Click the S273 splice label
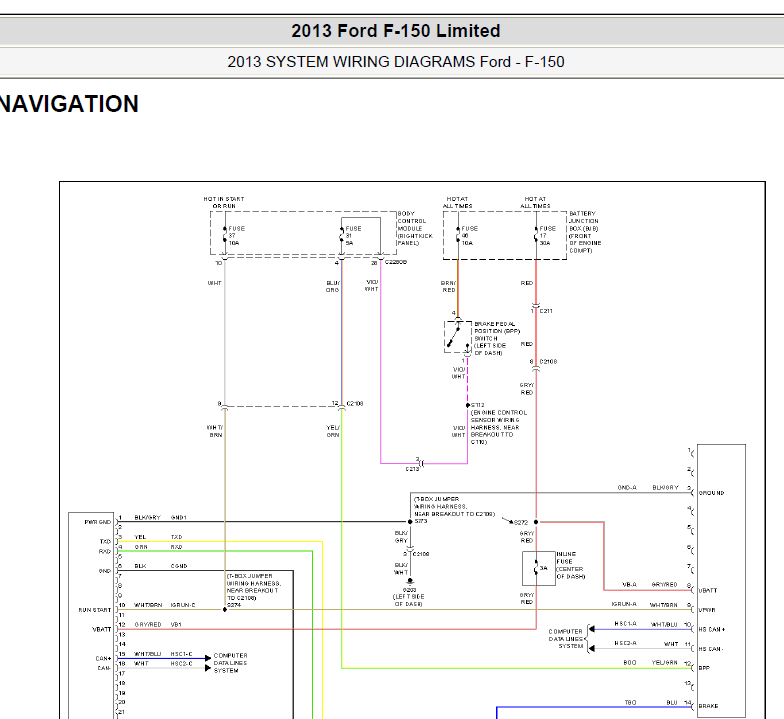The image size is (784, 719). point(420,521)
